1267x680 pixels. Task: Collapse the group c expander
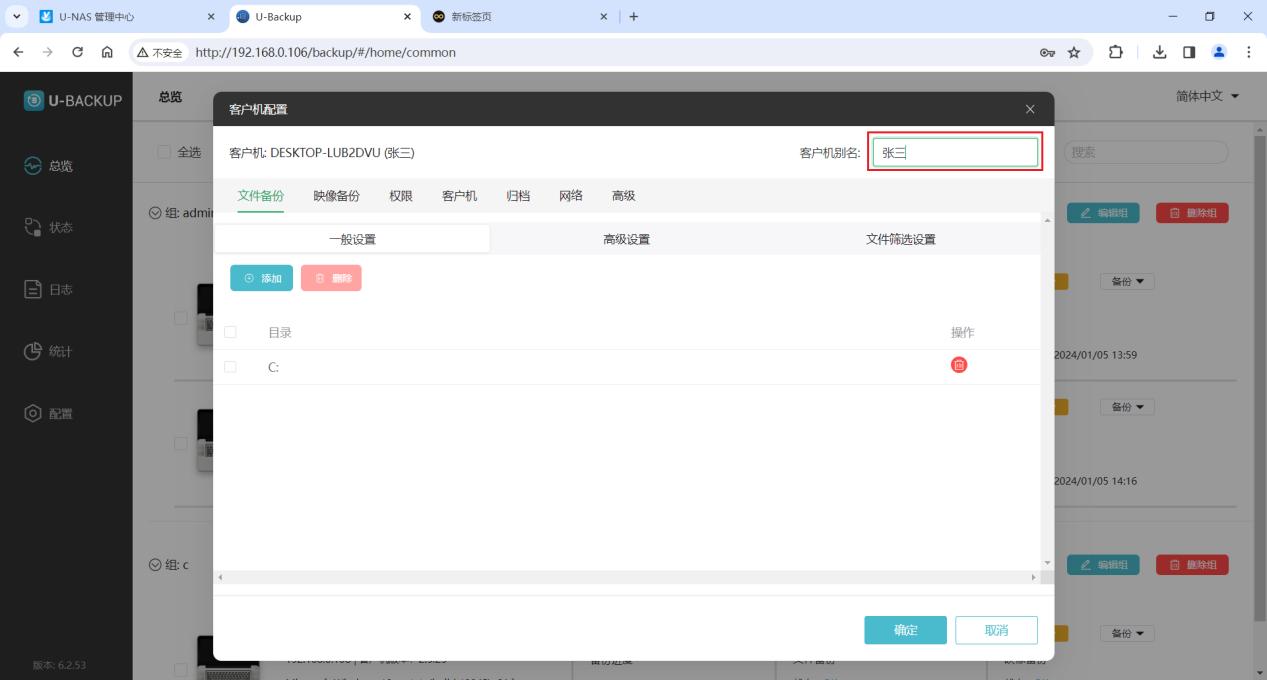155,565
